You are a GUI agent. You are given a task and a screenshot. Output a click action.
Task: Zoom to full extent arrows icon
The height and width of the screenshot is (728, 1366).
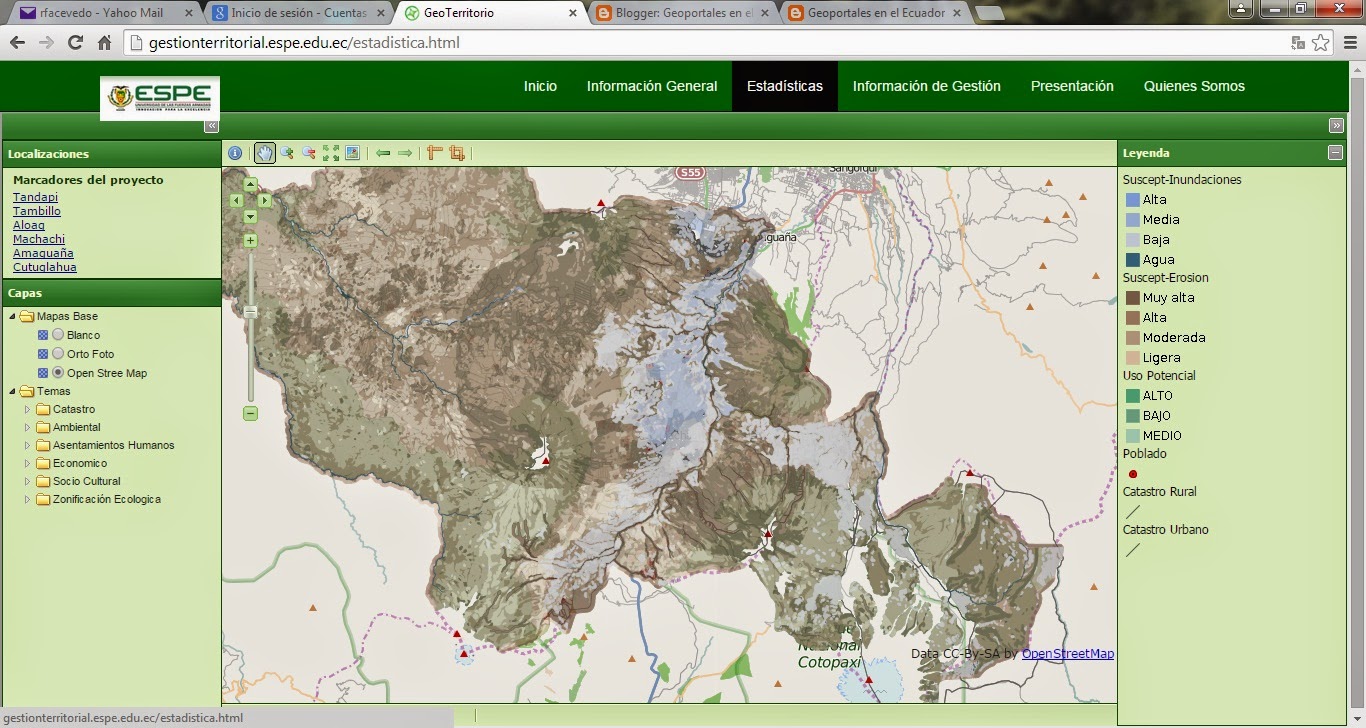pyautogui.click(x=331, y=153)
